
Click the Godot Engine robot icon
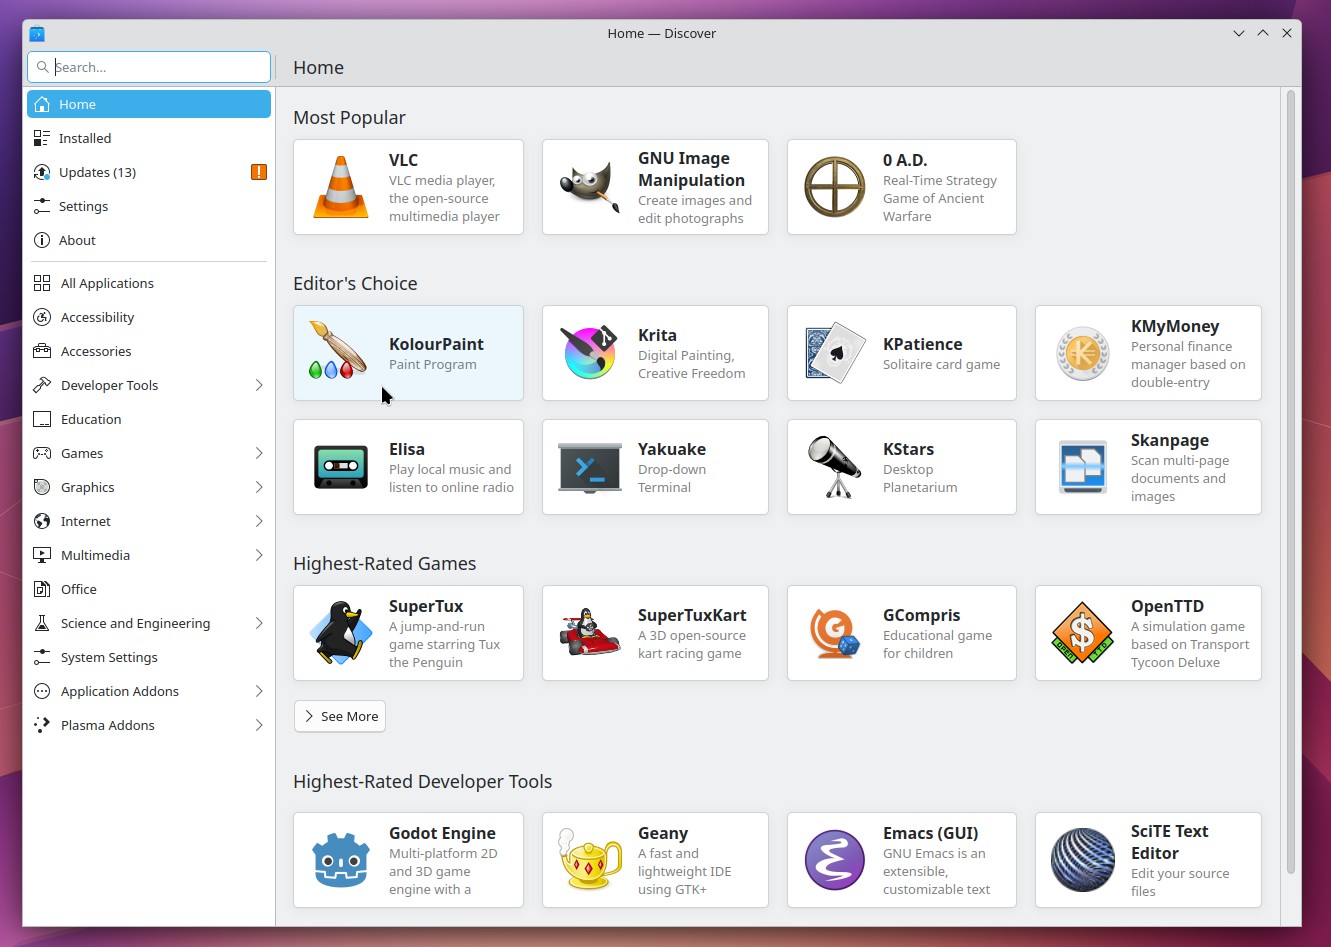pyautogui.click(x=341, y=860)
